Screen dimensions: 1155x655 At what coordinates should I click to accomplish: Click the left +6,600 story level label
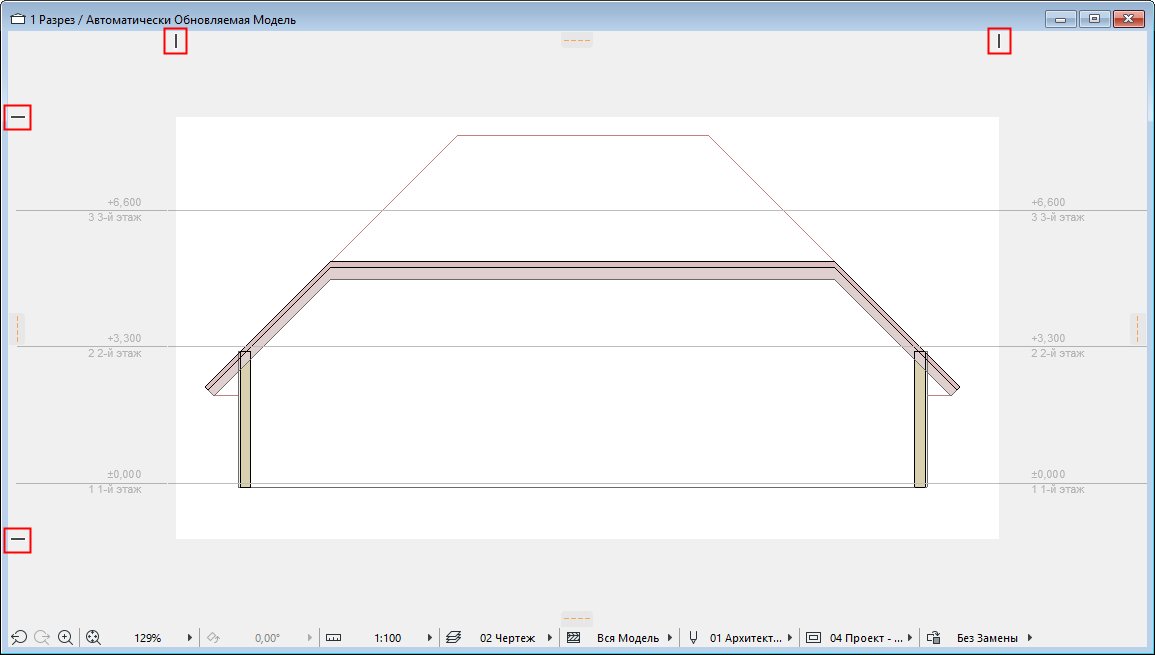point(124,202)
